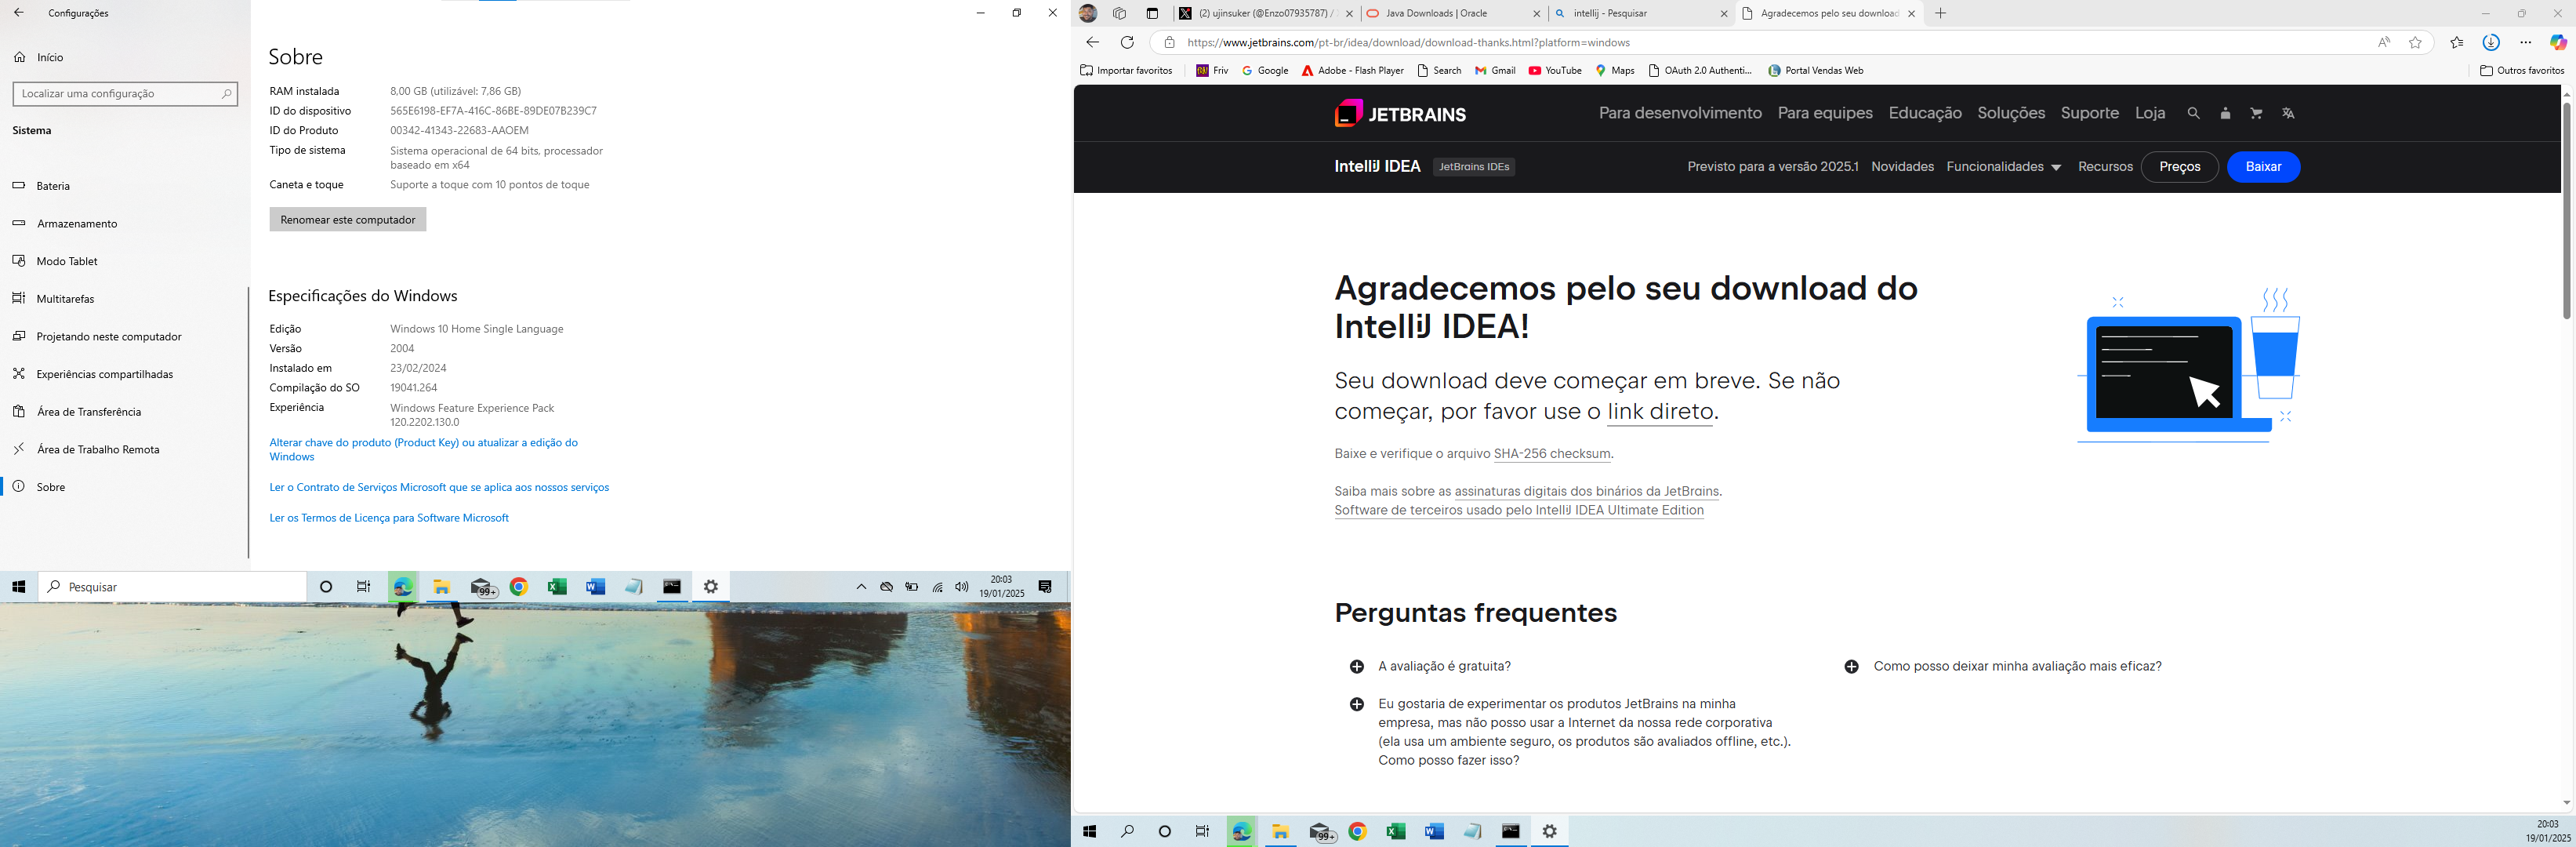2576x847 pixels.
Task: Click the JetBrains site search magnifier icon
Action: click(2193, 113)
